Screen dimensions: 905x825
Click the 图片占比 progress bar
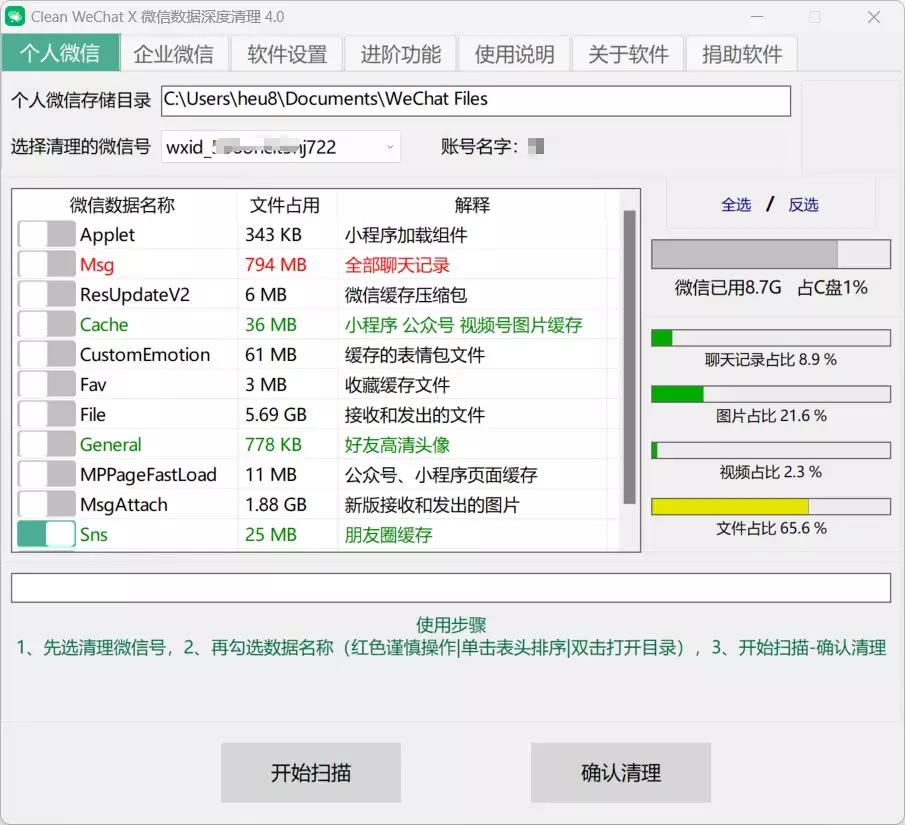[x=771, y=394]
